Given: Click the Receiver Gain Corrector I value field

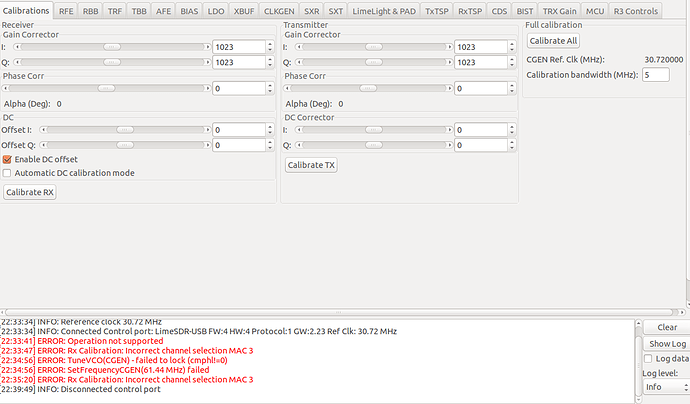Looking at the screenshot, I should 239,47.
